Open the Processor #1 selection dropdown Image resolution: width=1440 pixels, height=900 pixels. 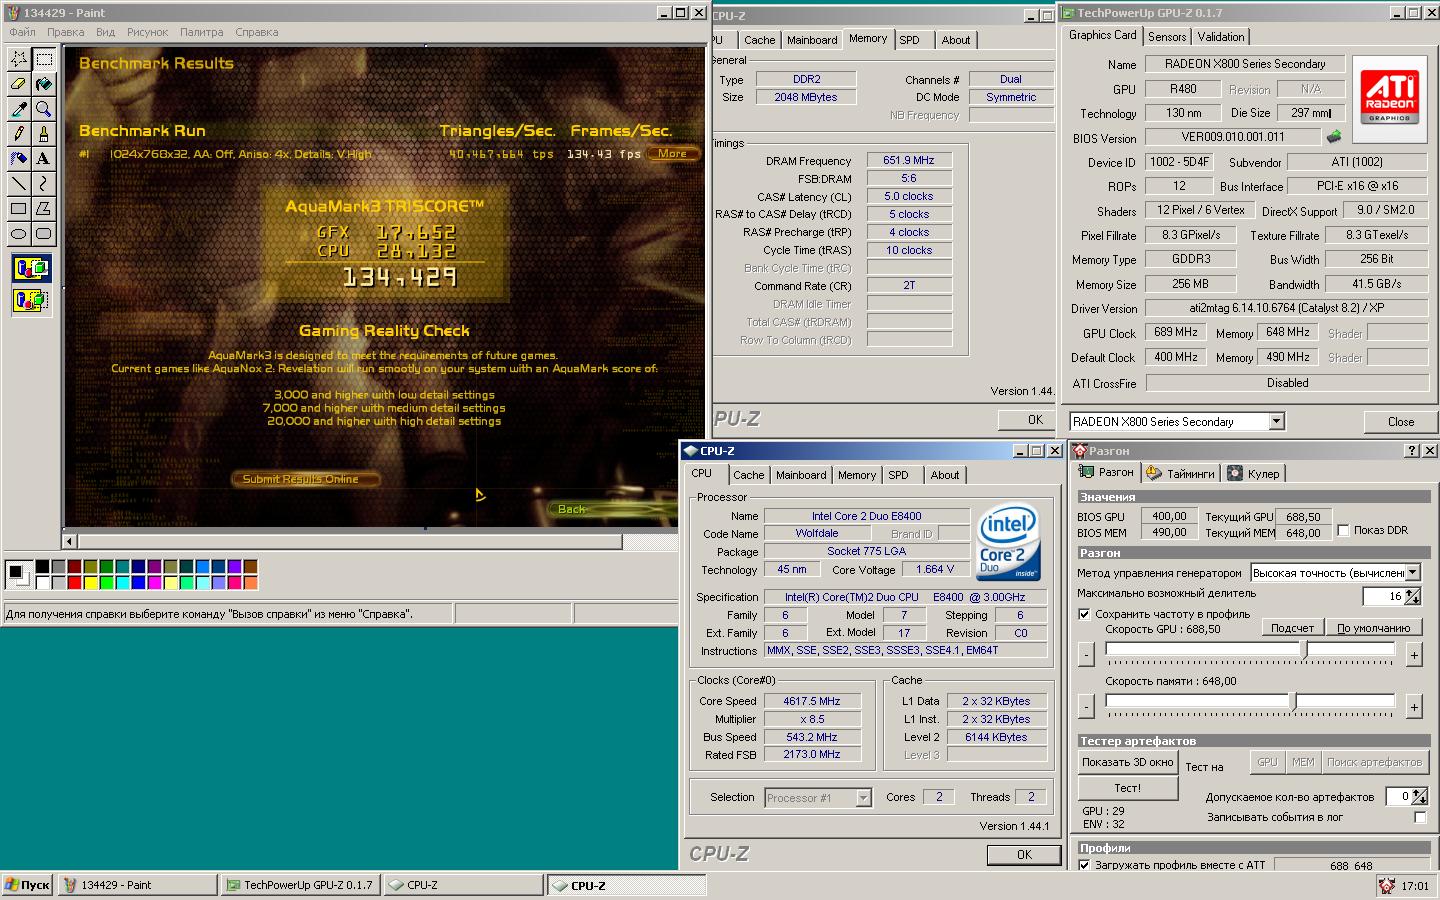(x=863, y=798)
